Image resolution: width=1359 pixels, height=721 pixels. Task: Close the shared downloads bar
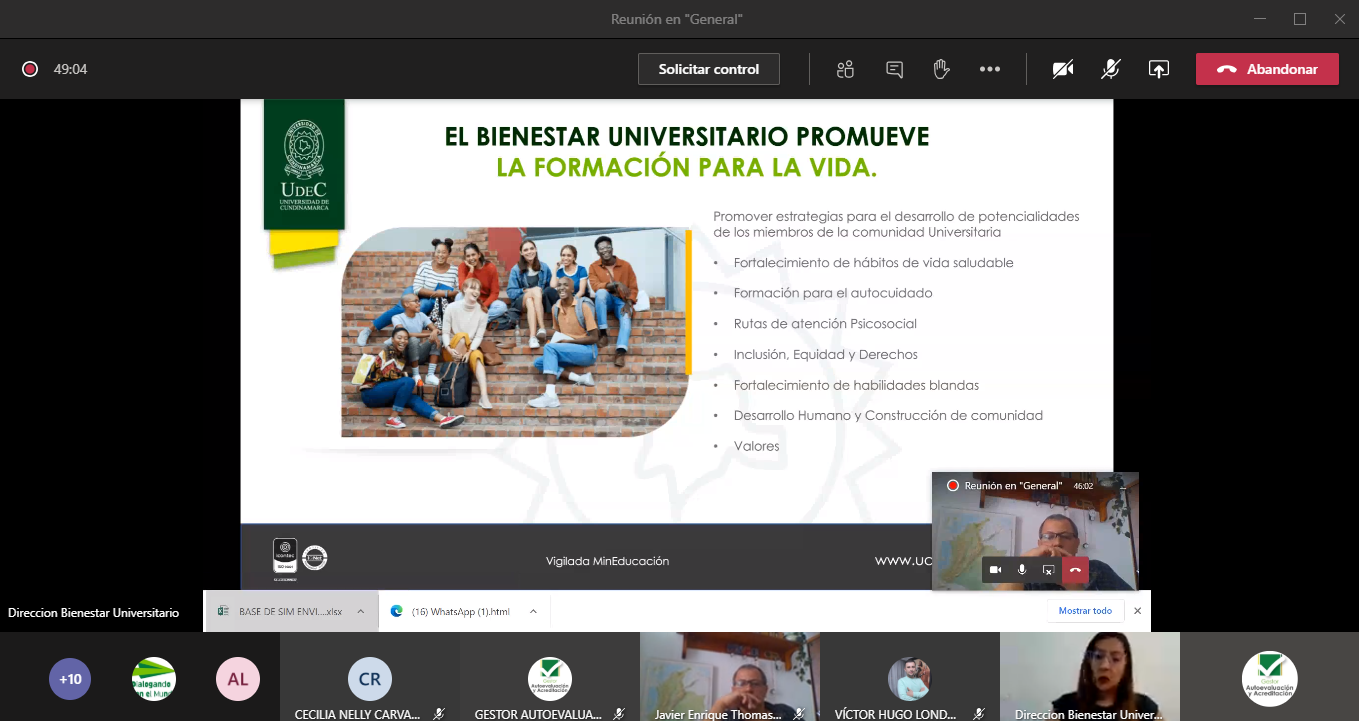click(x=1137, y=611)
